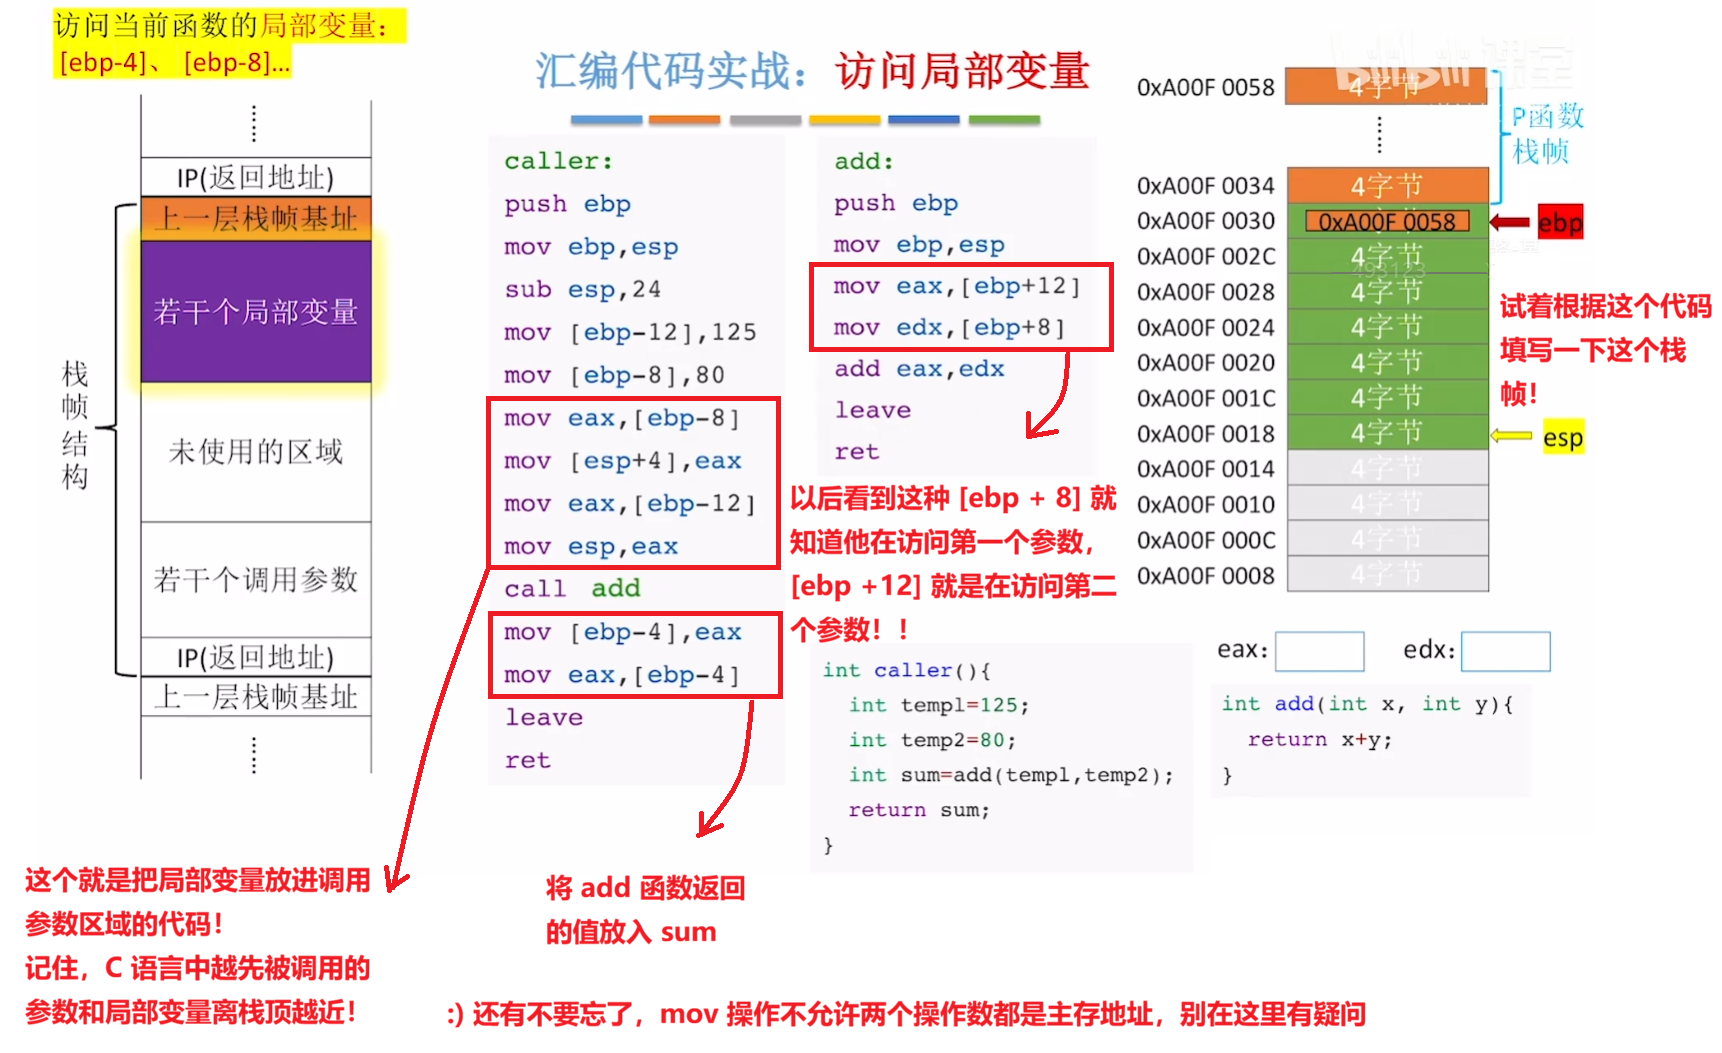Click the 栈帧结构 vertical label

75,425
